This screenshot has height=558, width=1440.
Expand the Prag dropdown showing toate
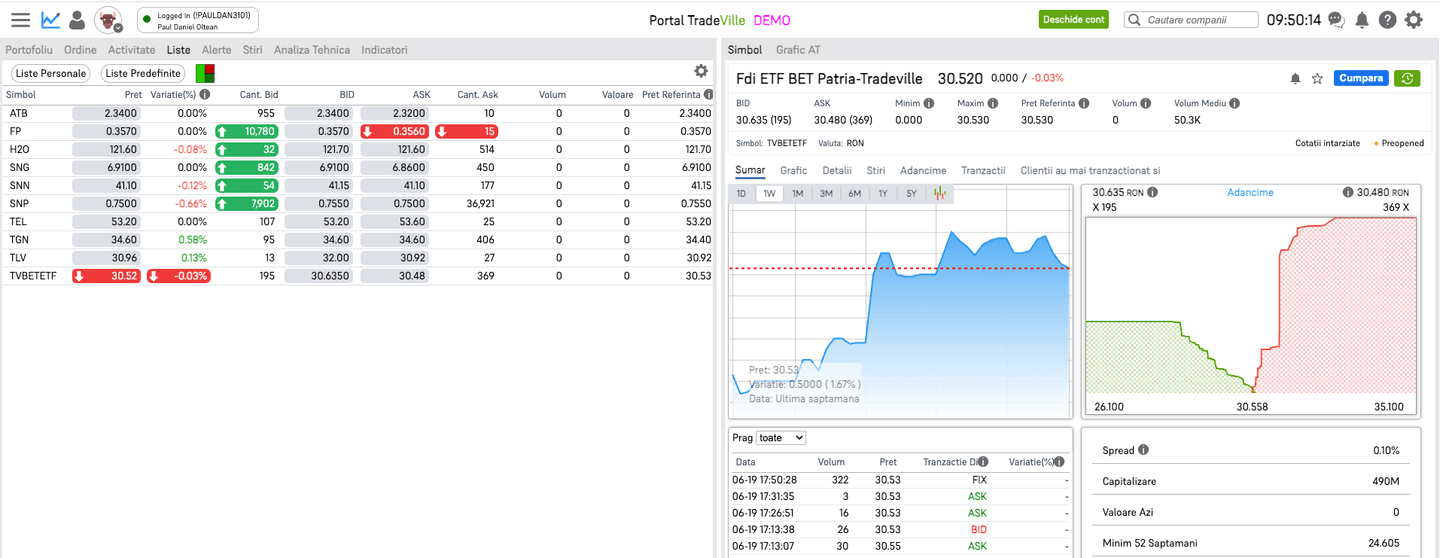pos(781,438)
